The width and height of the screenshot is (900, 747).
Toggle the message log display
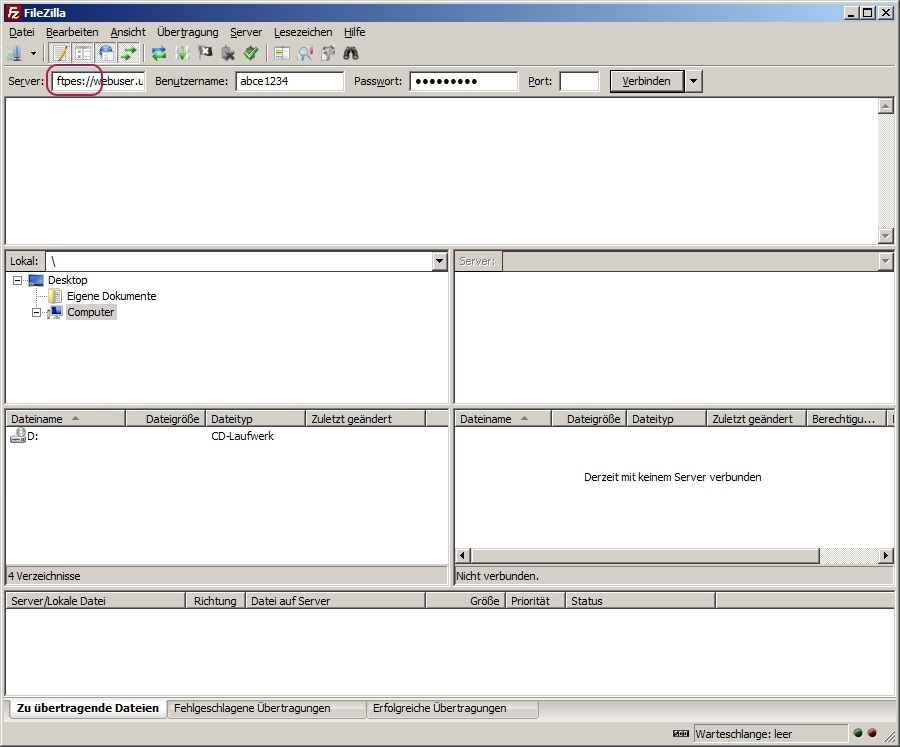(60, 53)
